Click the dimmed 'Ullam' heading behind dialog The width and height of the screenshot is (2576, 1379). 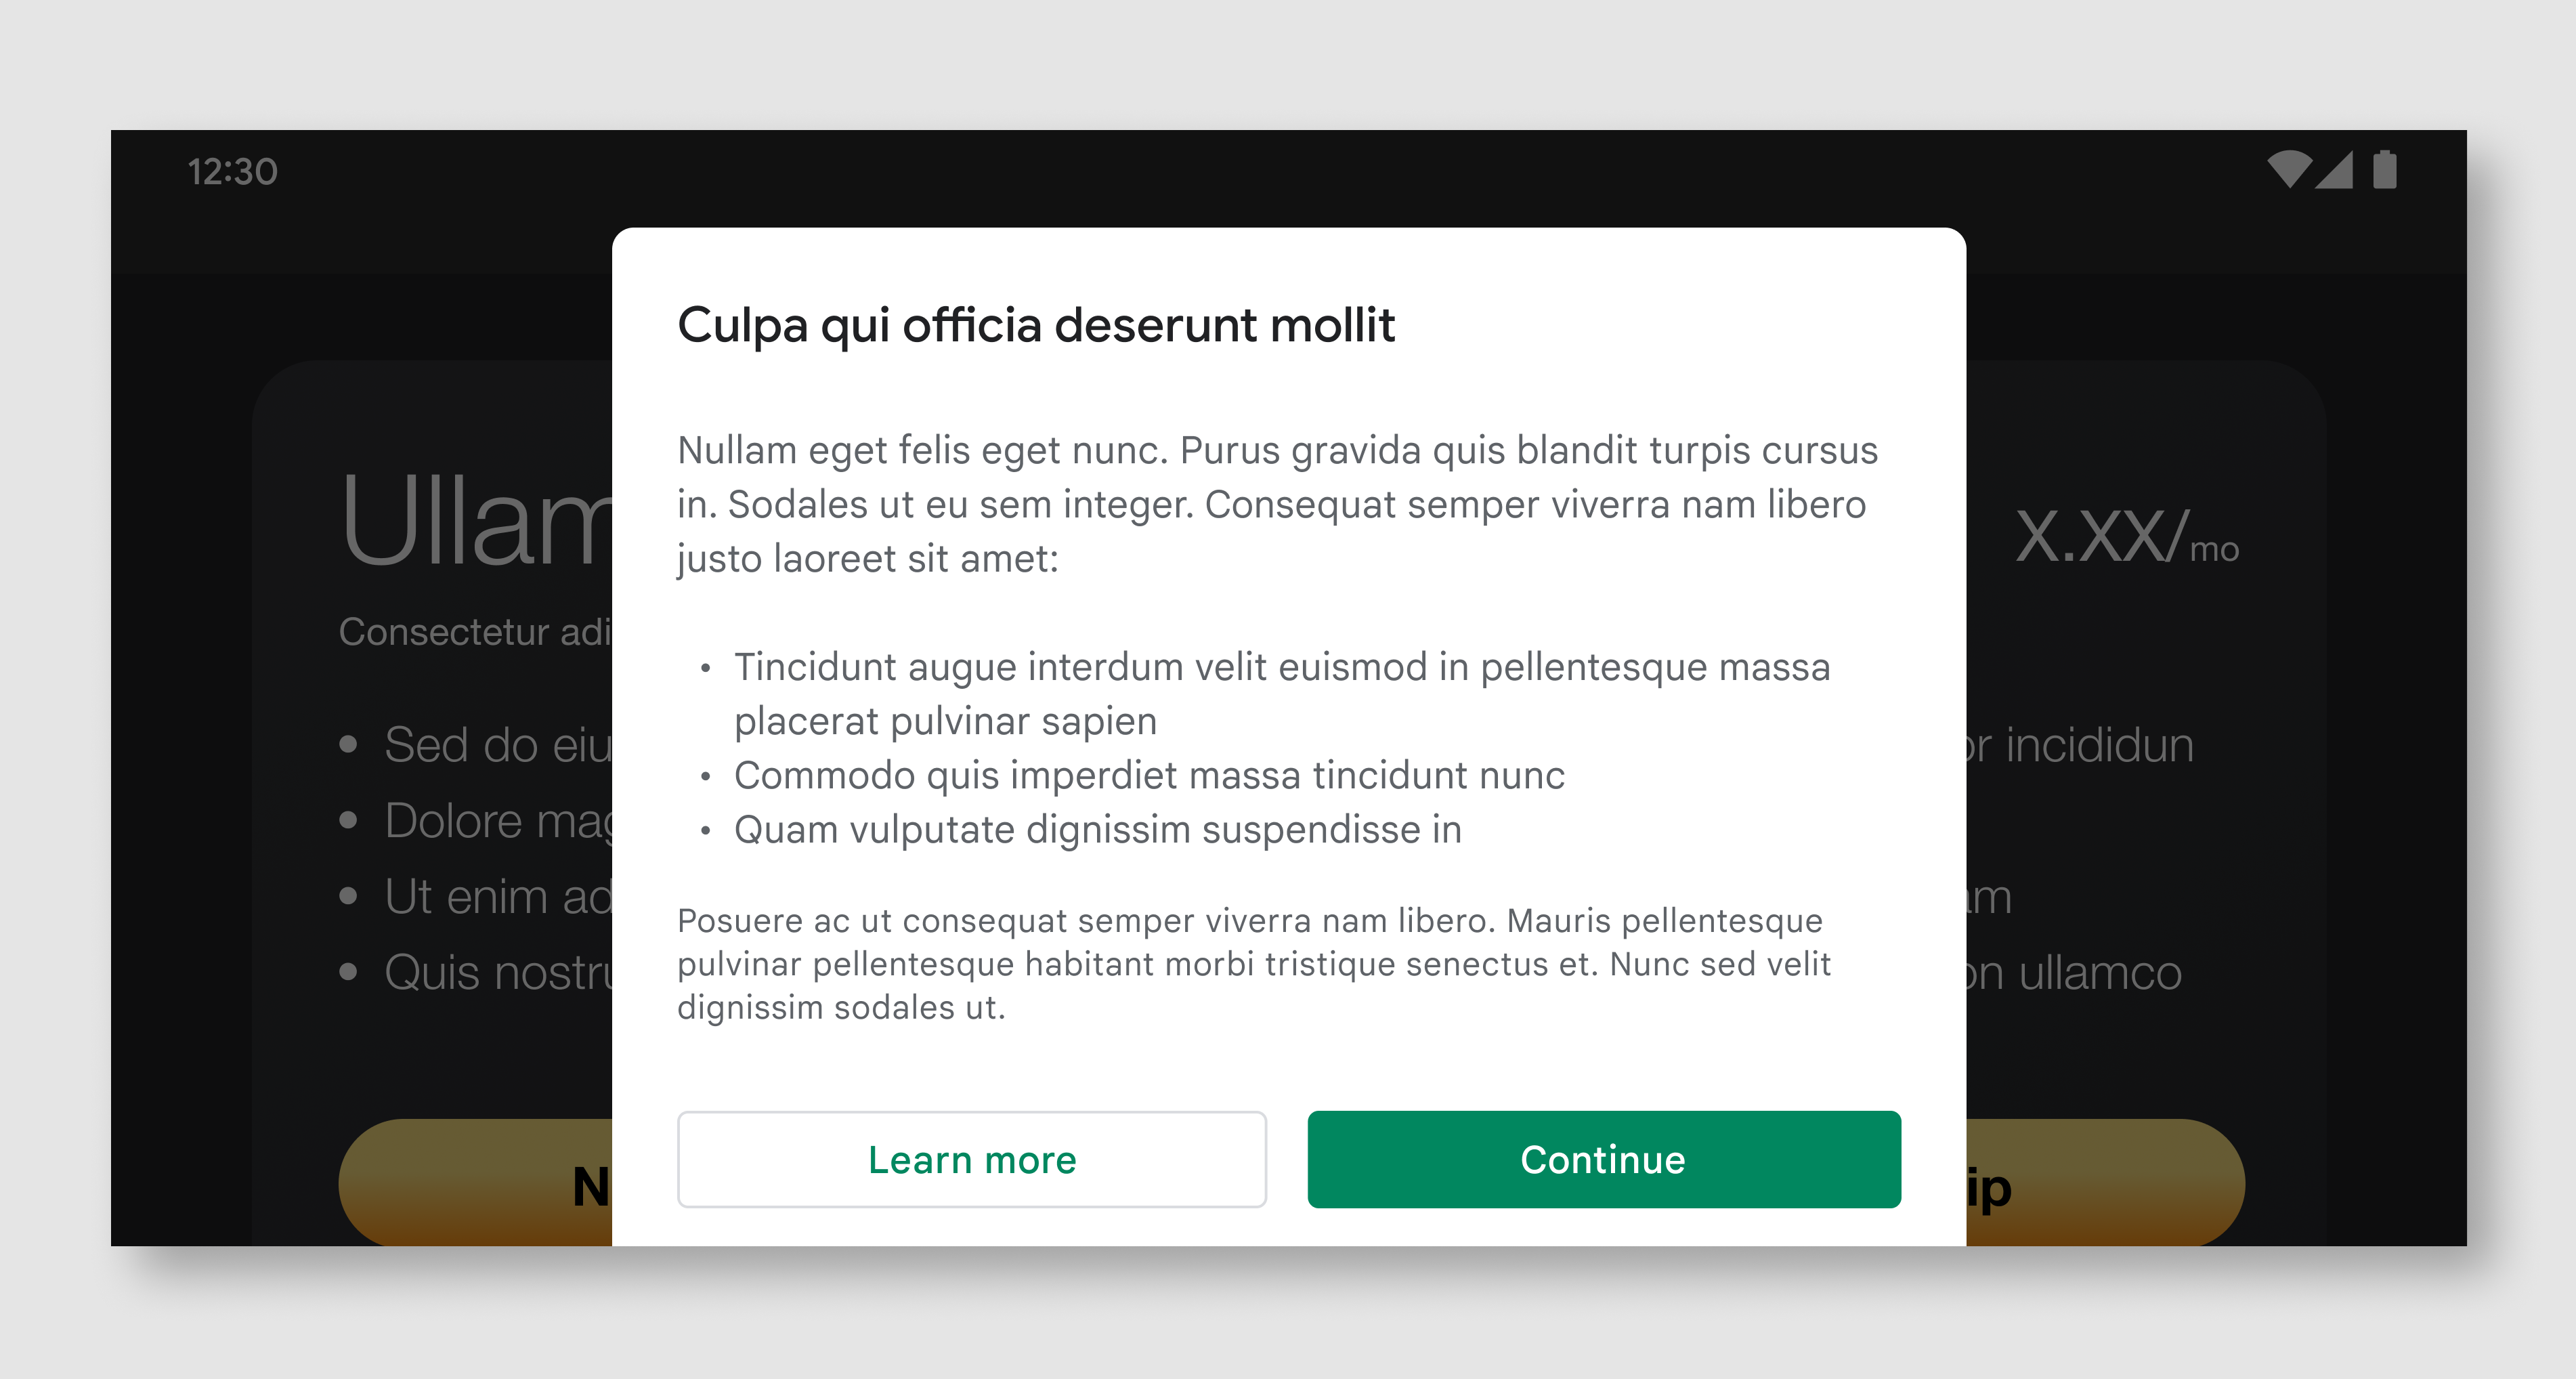[x=477, y=520]
